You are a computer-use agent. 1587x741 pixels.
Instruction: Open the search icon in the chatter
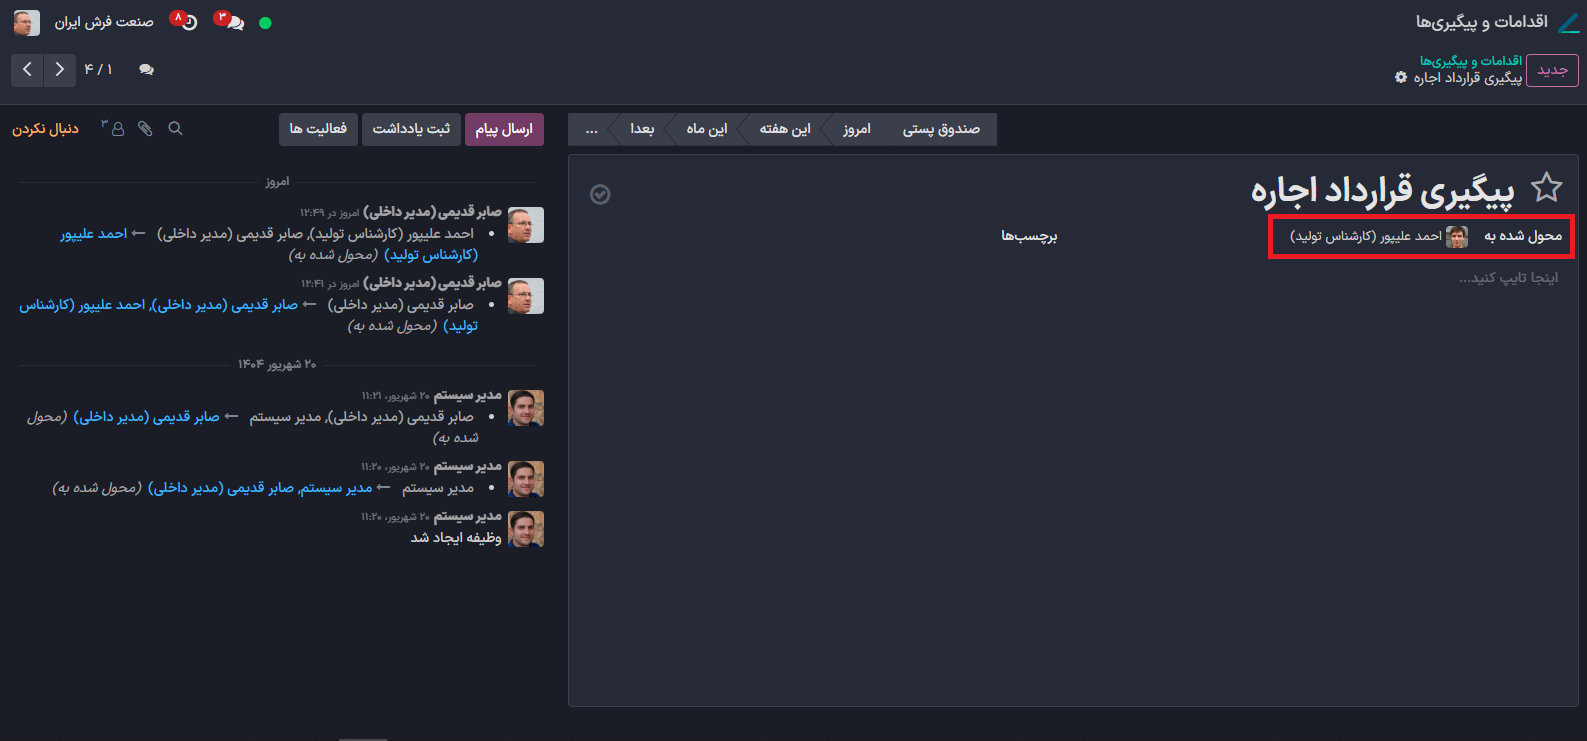point(175,129)
